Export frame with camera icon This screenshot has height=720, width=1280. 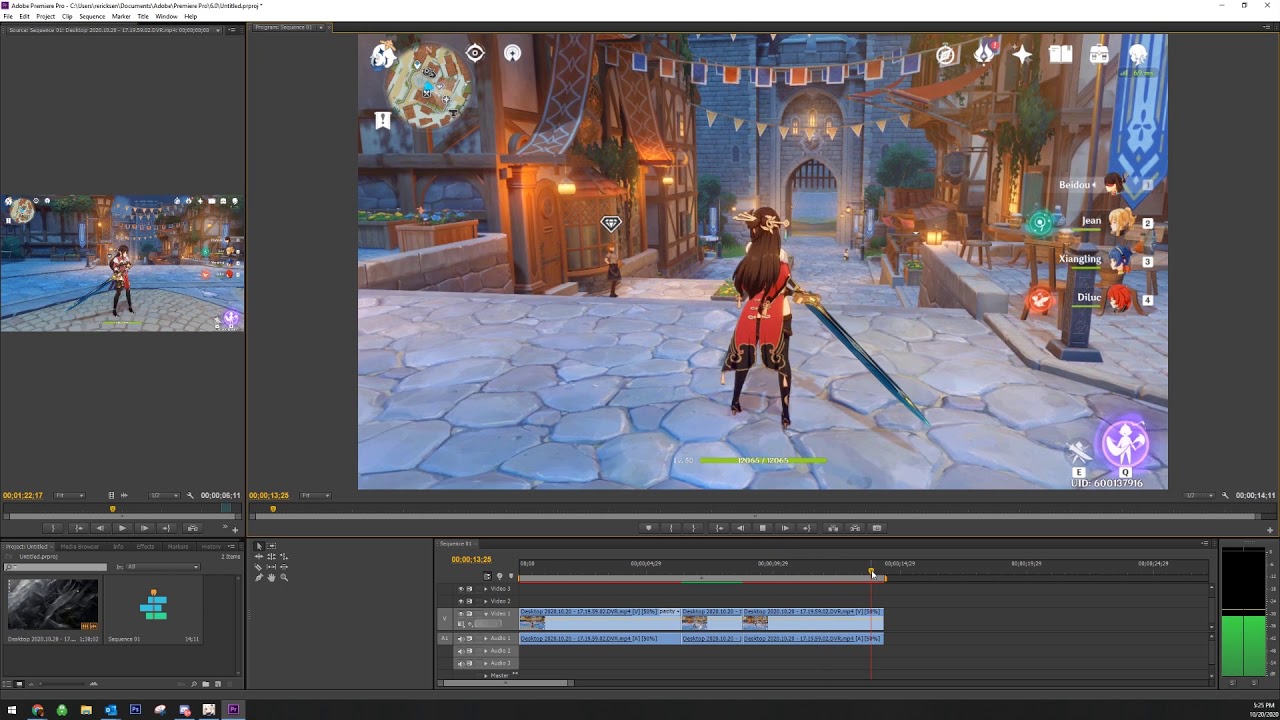[877, 528]
